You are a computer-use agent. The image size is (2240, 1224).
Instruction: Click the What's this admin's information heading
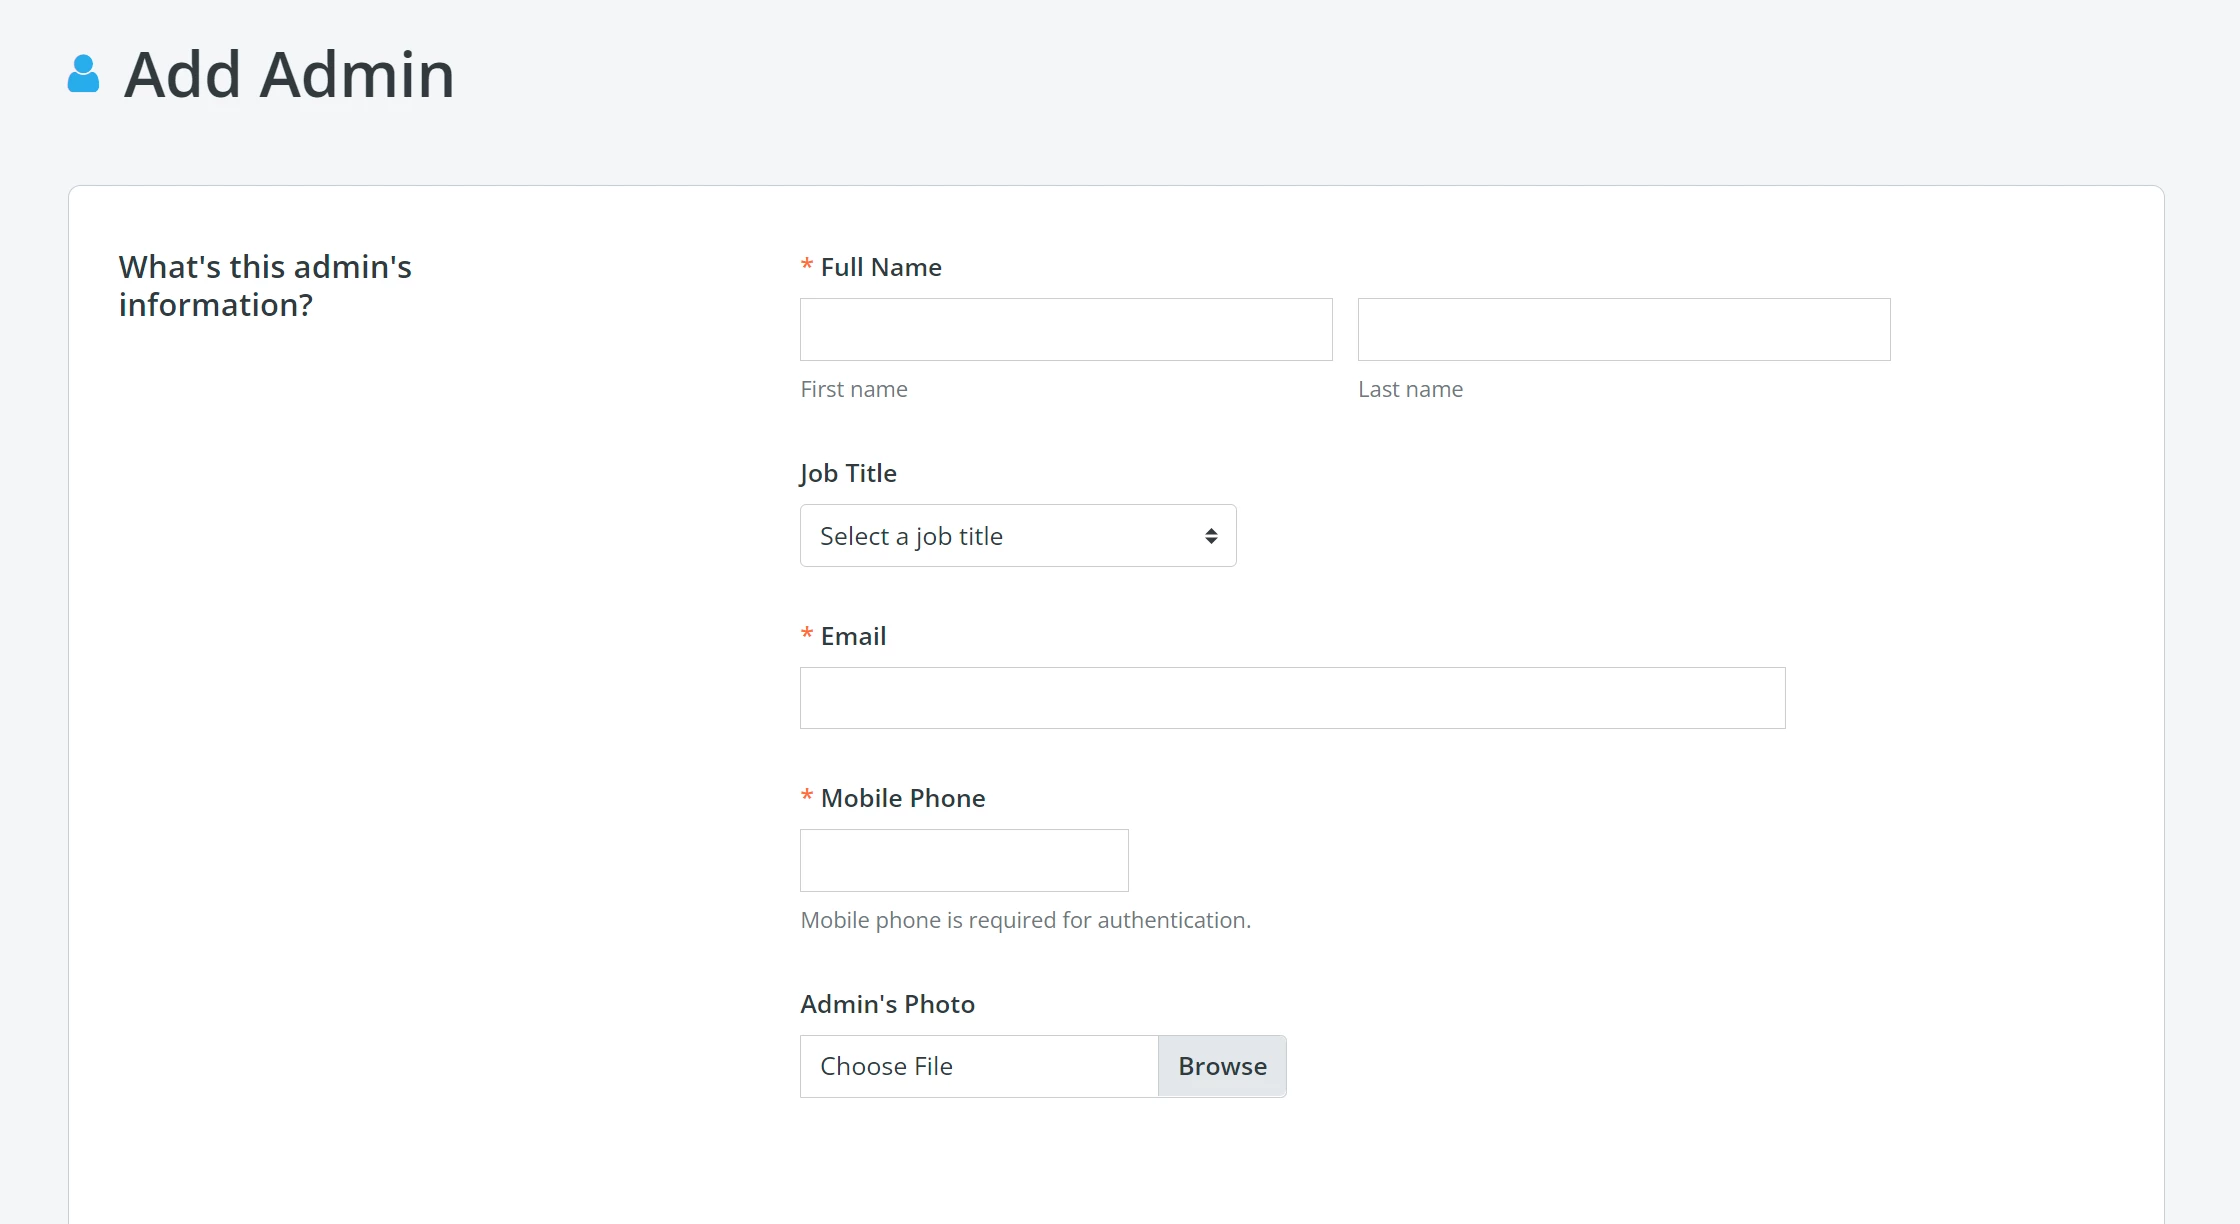(265, 285)
